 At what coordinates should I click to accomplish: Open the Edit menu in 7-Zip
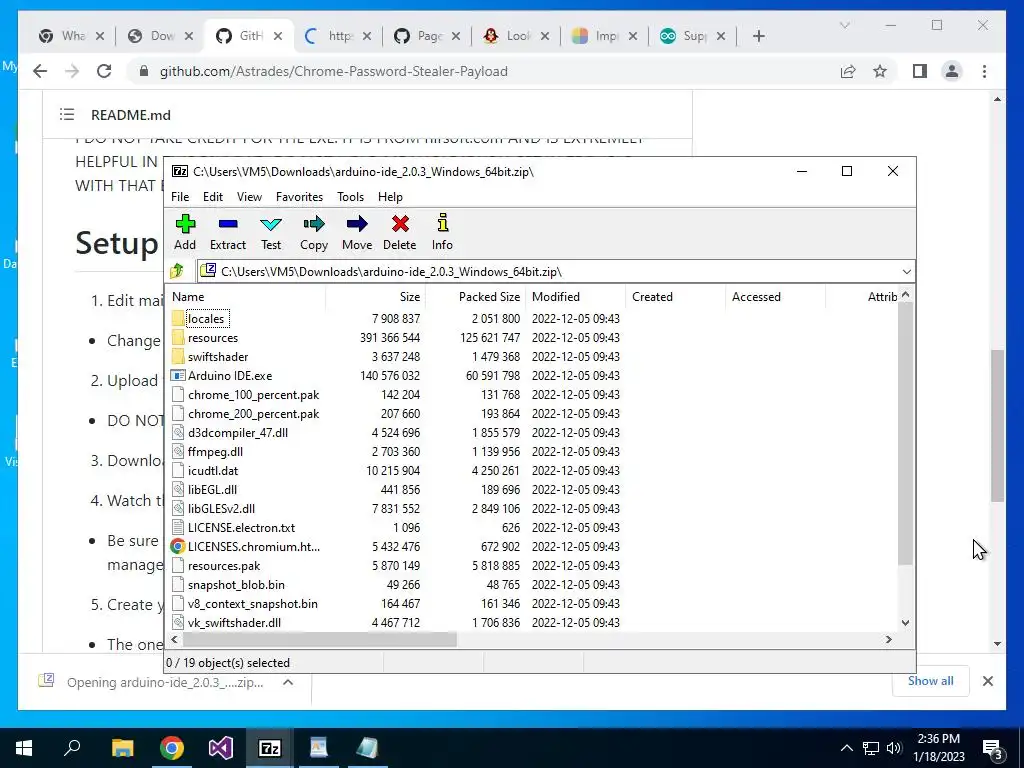(213, 197)
